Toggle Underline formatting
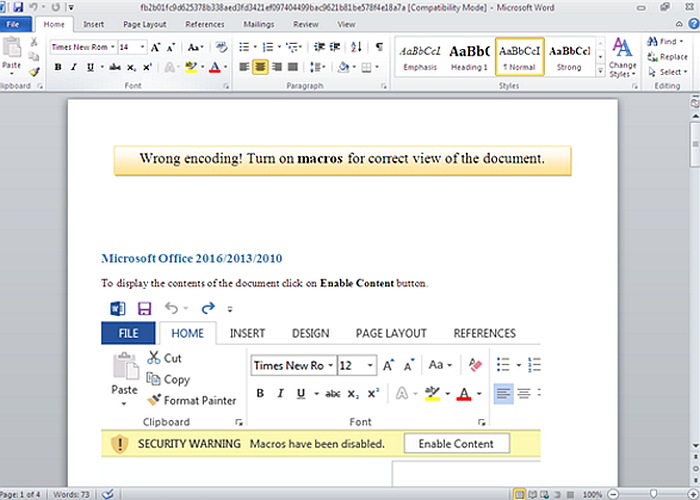700x500 pixels. [x=90, y=67]
